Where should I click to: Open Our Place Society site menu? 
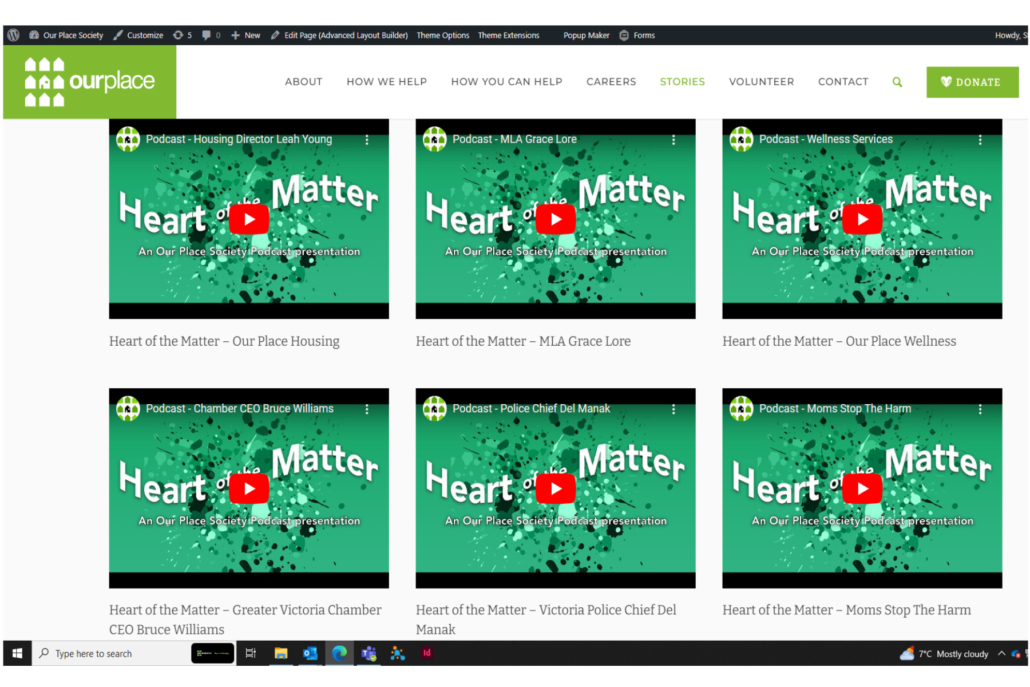[66, 35]
